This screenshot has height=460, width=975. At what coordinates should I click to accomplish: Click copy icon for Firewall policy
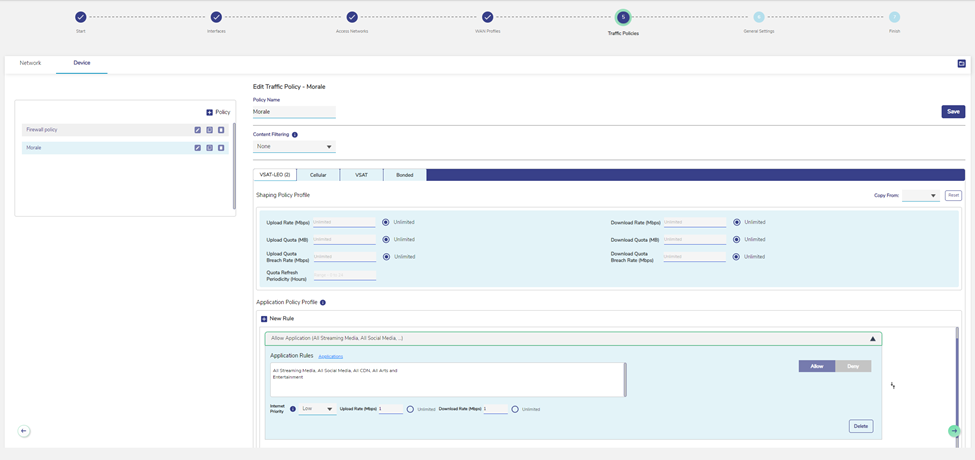(209, 130)
